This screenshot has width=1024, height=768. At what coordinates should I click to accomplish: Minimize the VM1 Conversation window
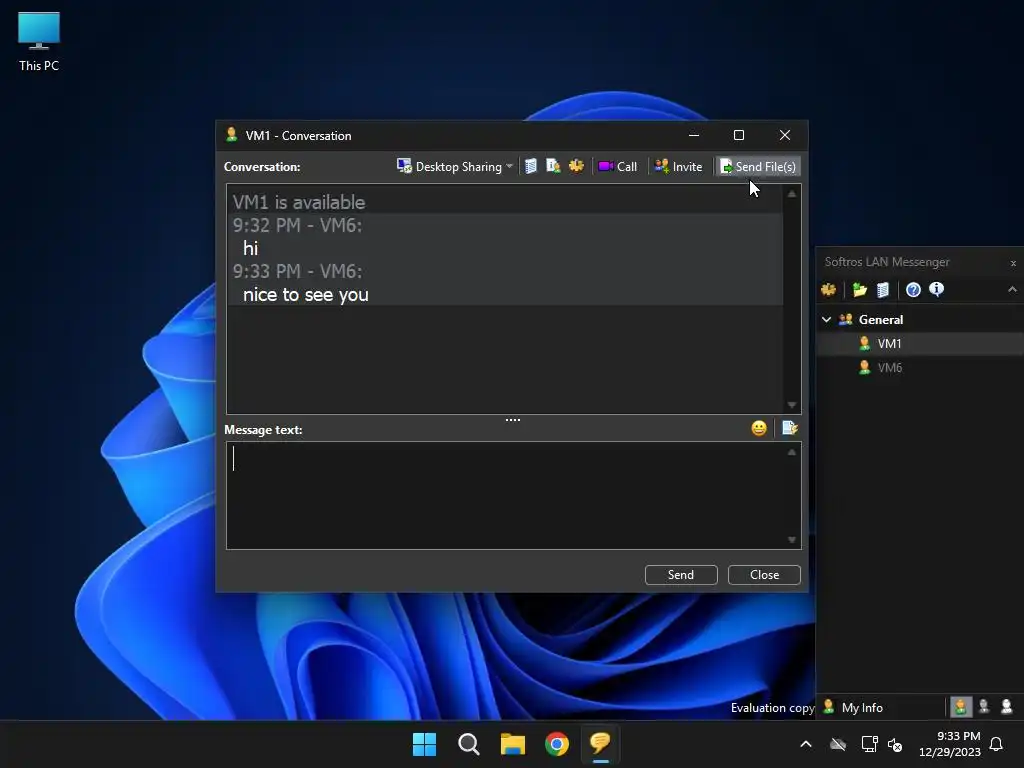tap(694, 135)
